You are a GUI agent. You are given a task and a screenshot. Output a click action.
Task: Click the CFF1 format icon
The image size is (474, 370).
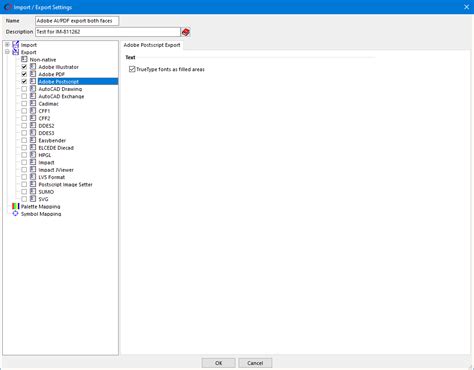(x=33, y=111)
